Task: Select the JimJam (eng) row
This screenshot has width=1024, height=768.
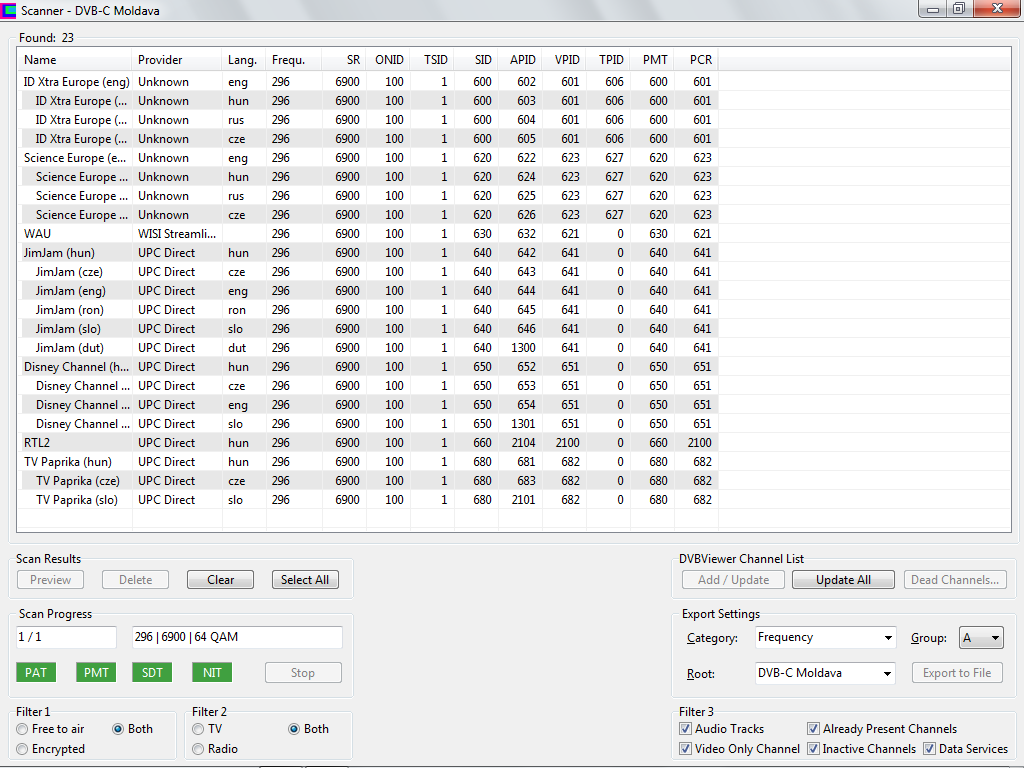Action: point(368,291)
